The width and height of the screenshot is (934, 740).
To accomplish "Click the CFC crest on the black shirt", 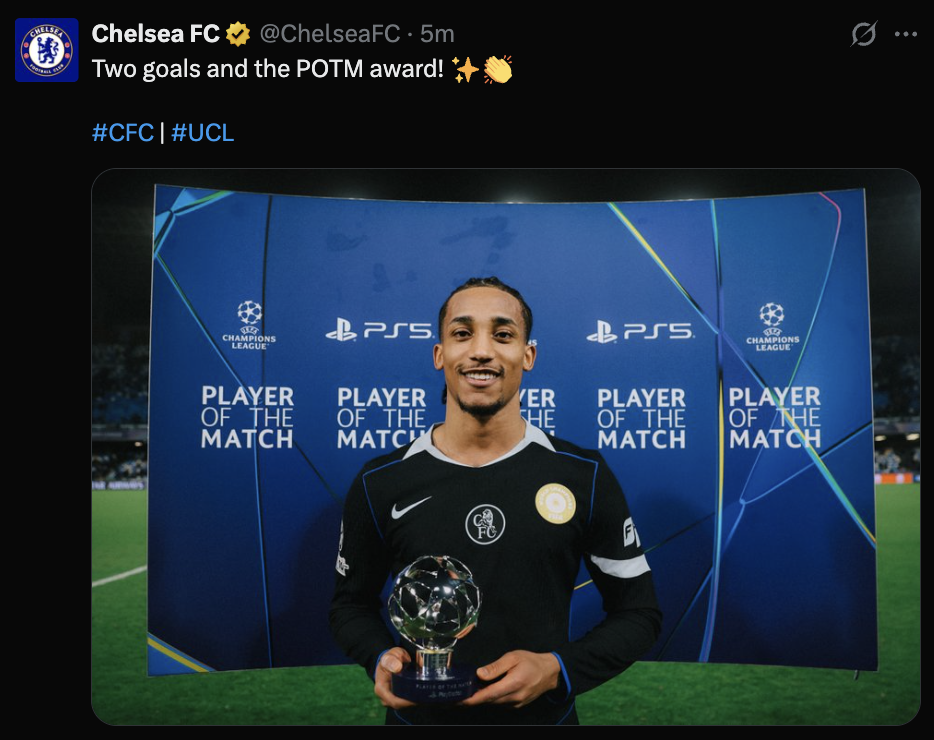I will tap(485, 524).
